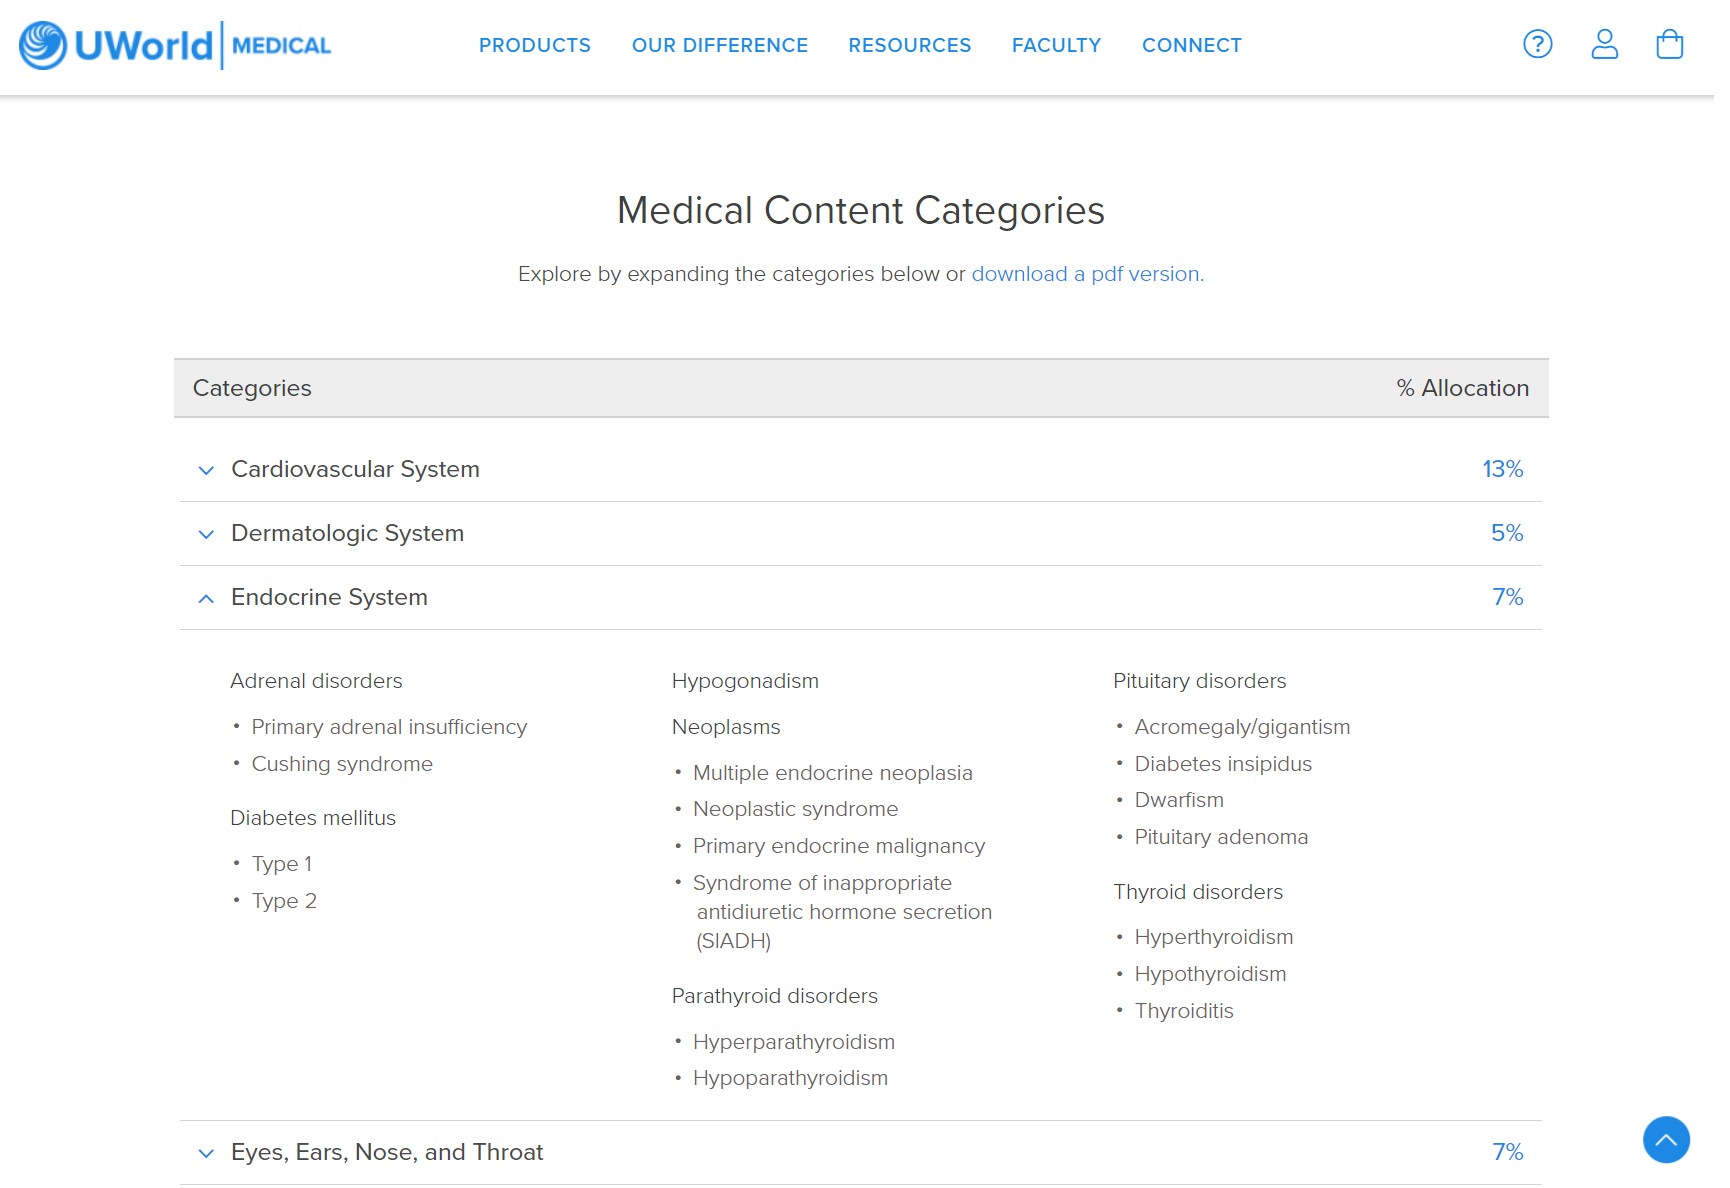Open the user account icon

(1604, 44)
